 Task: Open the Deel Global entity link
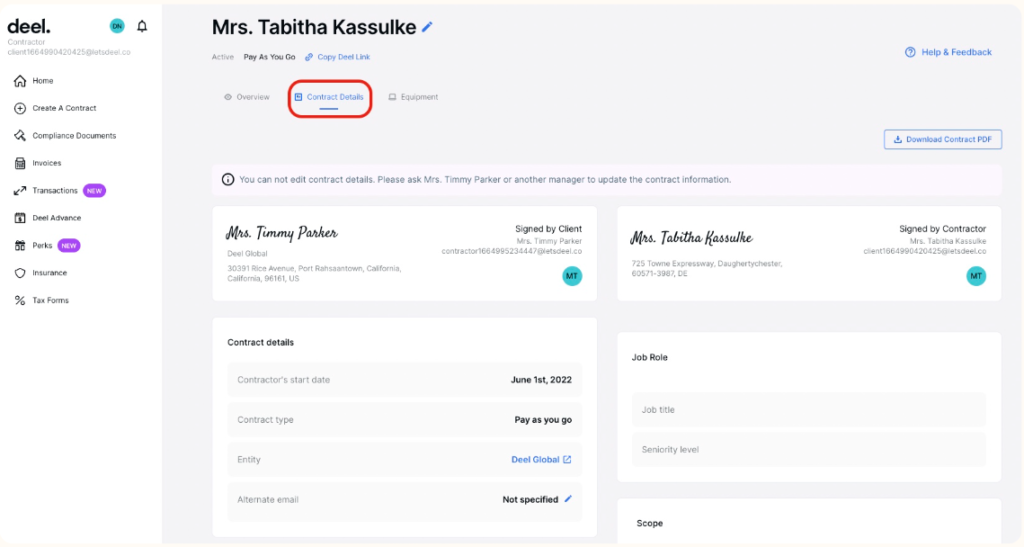[x=535, y=460]
